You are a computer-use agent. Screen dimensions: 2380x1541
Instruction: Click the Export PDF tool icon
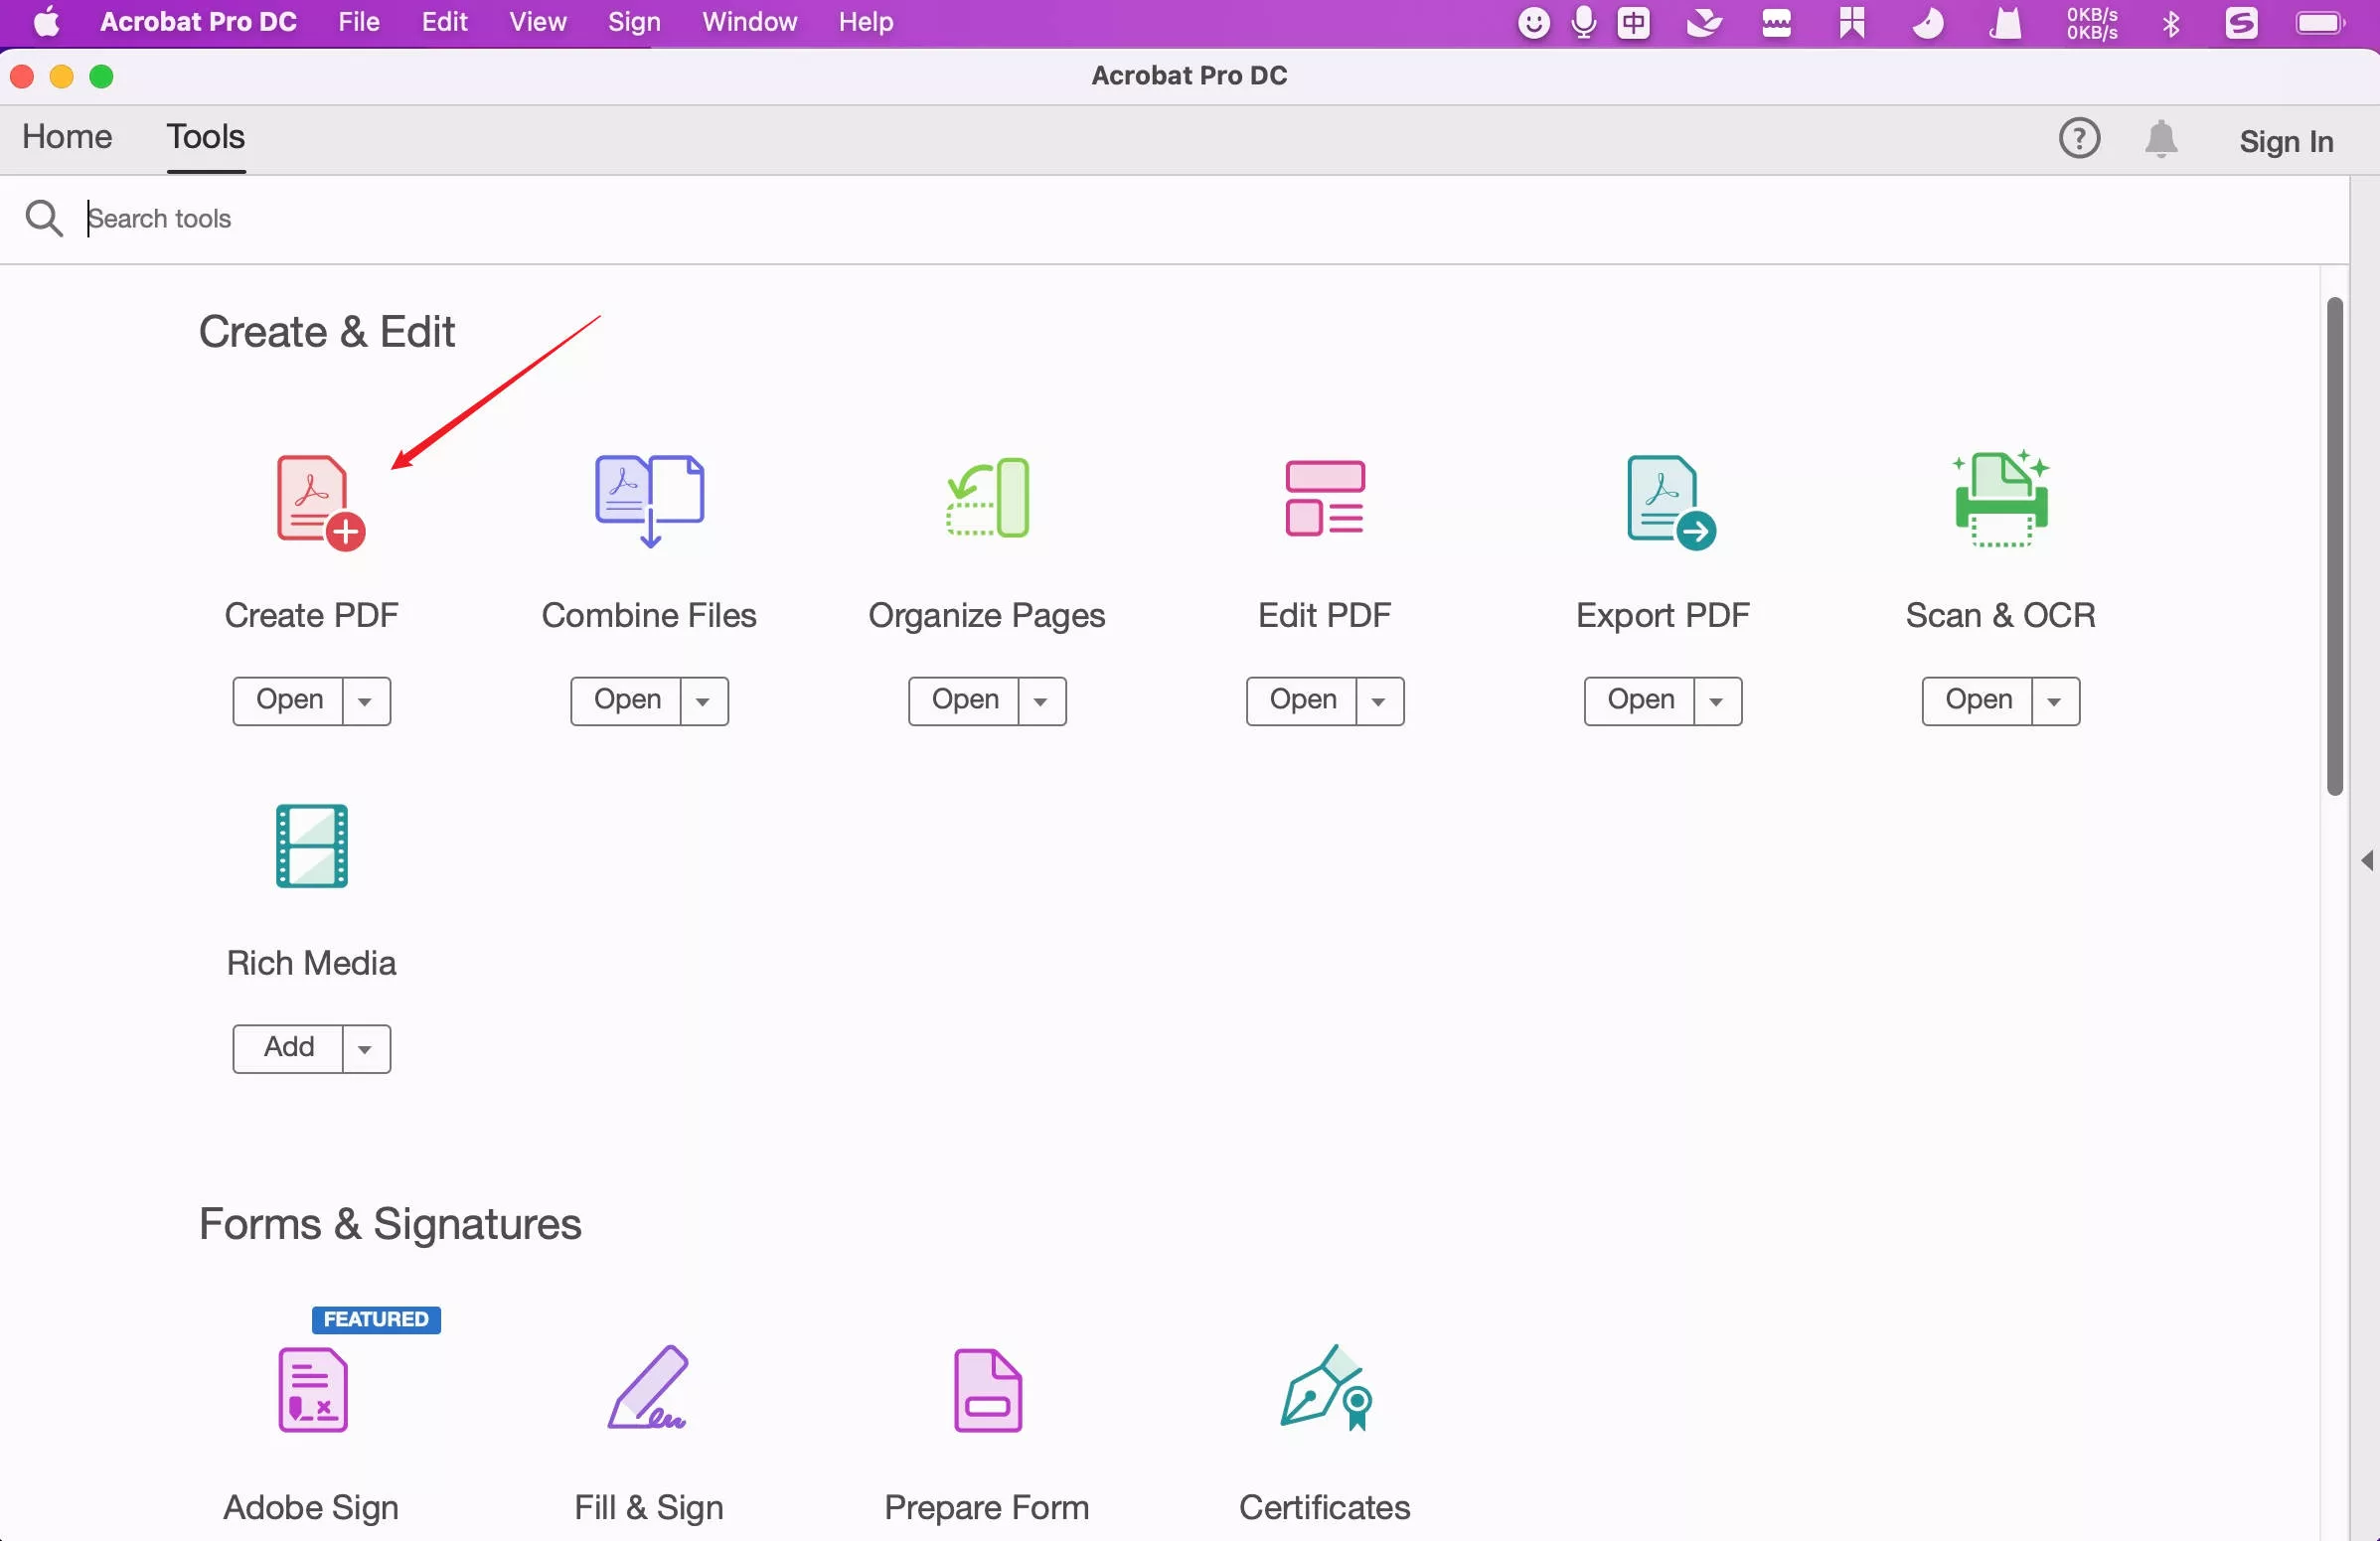(x=1670, y=502)
